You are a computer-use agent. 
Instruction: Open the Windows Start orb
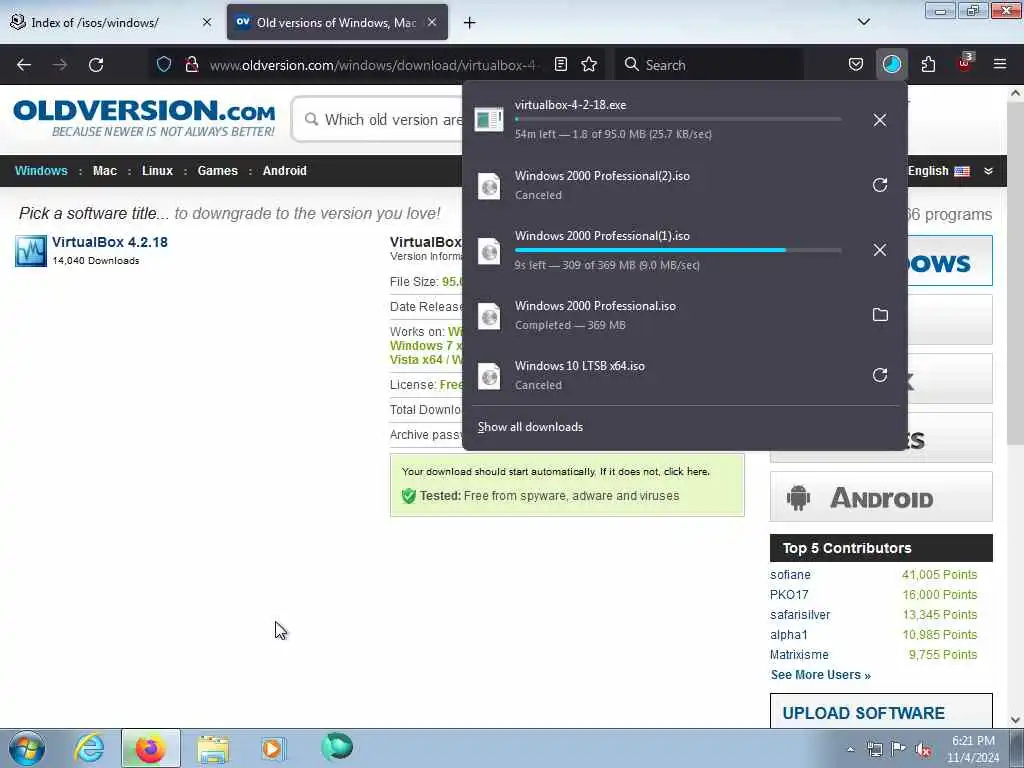[27, 748]
